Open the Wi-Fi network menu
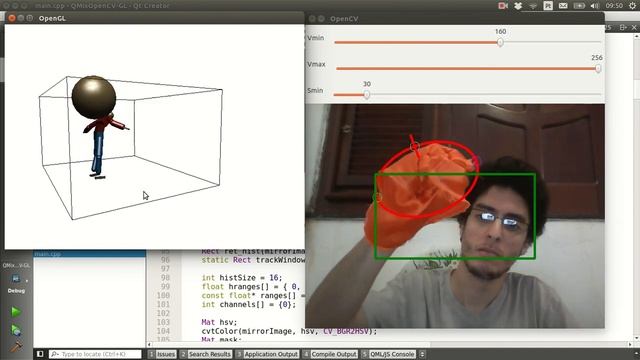The height and width of the screenshot is (360, 640). [533, 6]
